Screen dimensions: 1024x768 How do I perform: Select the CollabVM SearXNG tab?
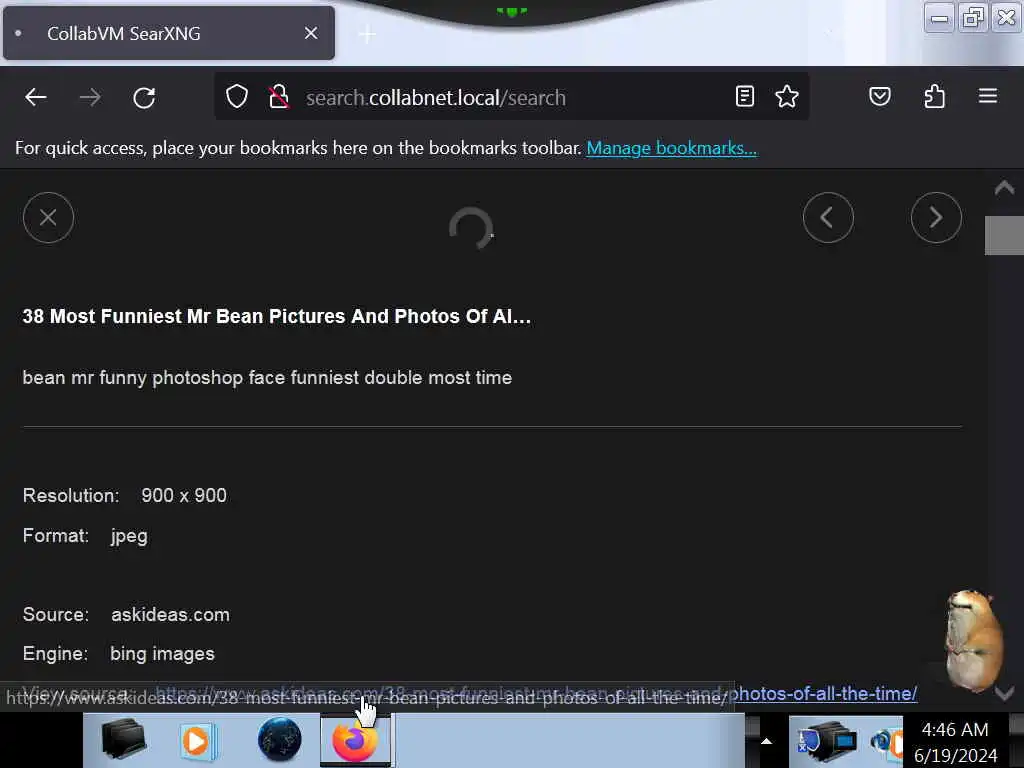click(168, 33)
